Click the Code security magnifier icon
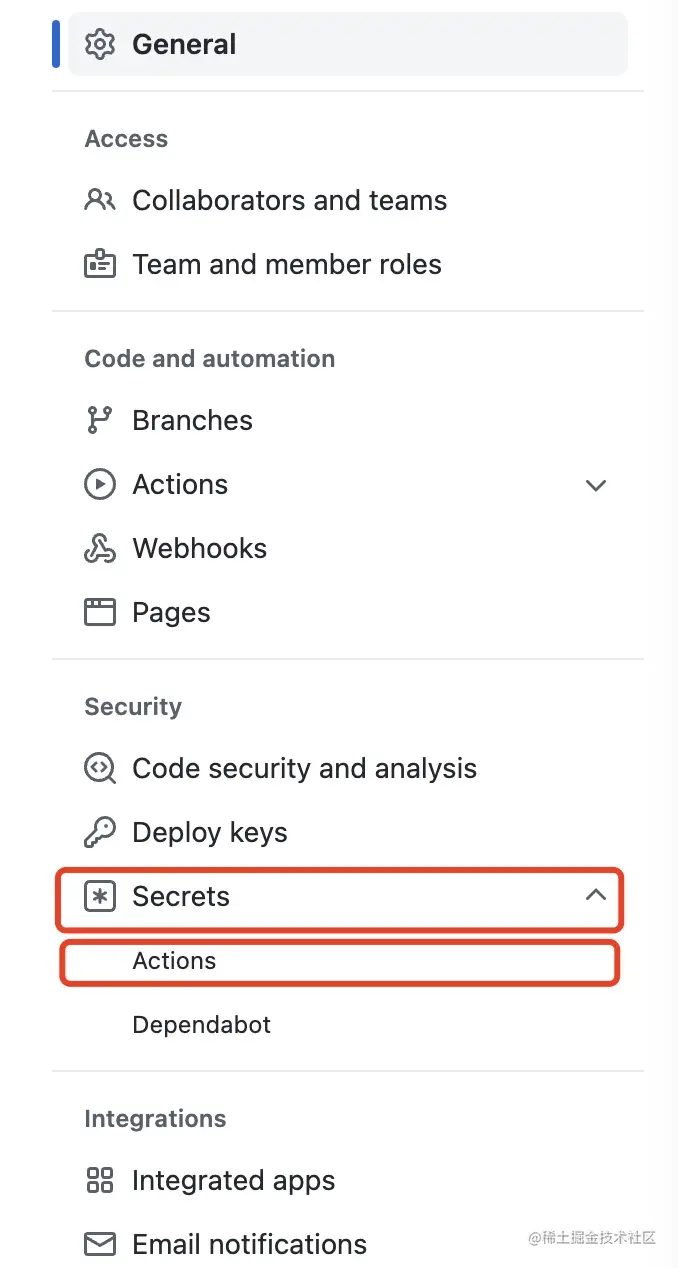This screenshot has width=678, height=1268. pyautogui.click(x=100, y=768)
